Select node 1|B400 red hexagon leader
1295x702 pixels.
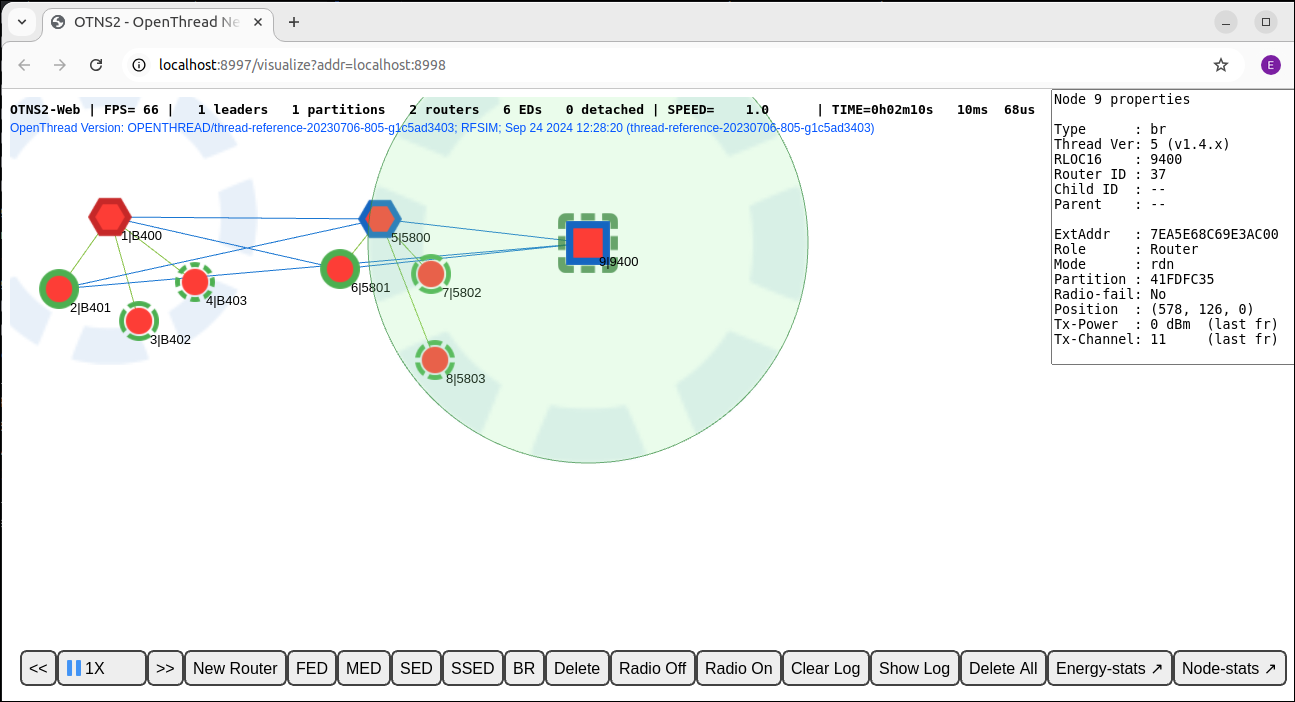(x=110, y=216)
